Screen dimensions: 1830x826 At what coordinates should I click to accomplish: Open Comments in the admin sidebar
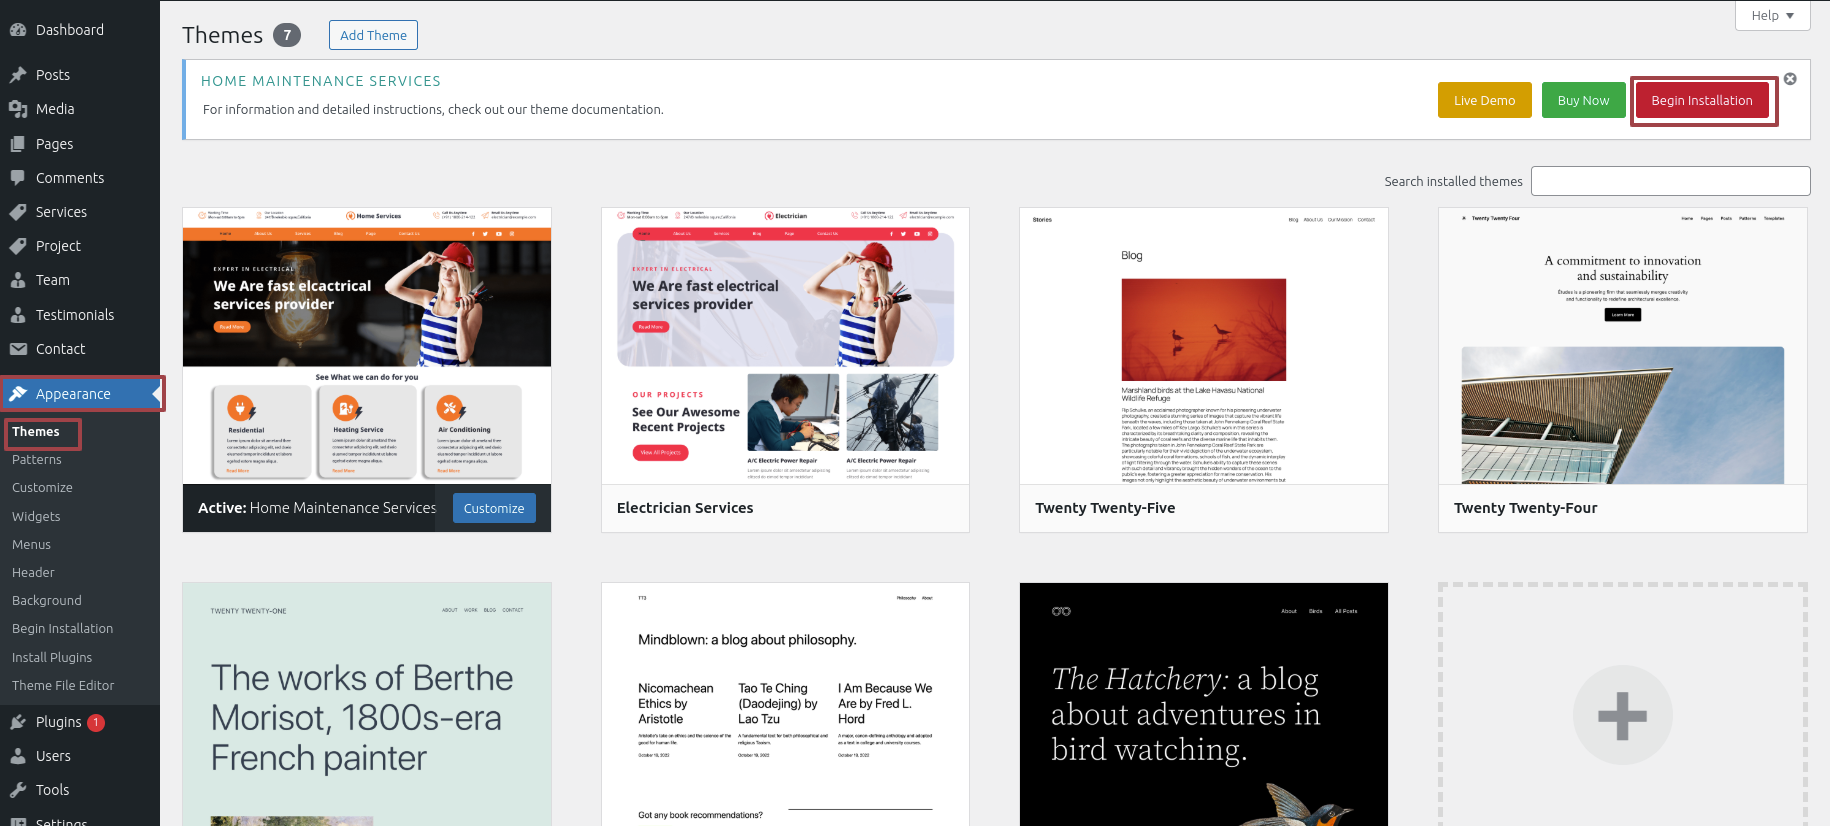coord(70,178)
